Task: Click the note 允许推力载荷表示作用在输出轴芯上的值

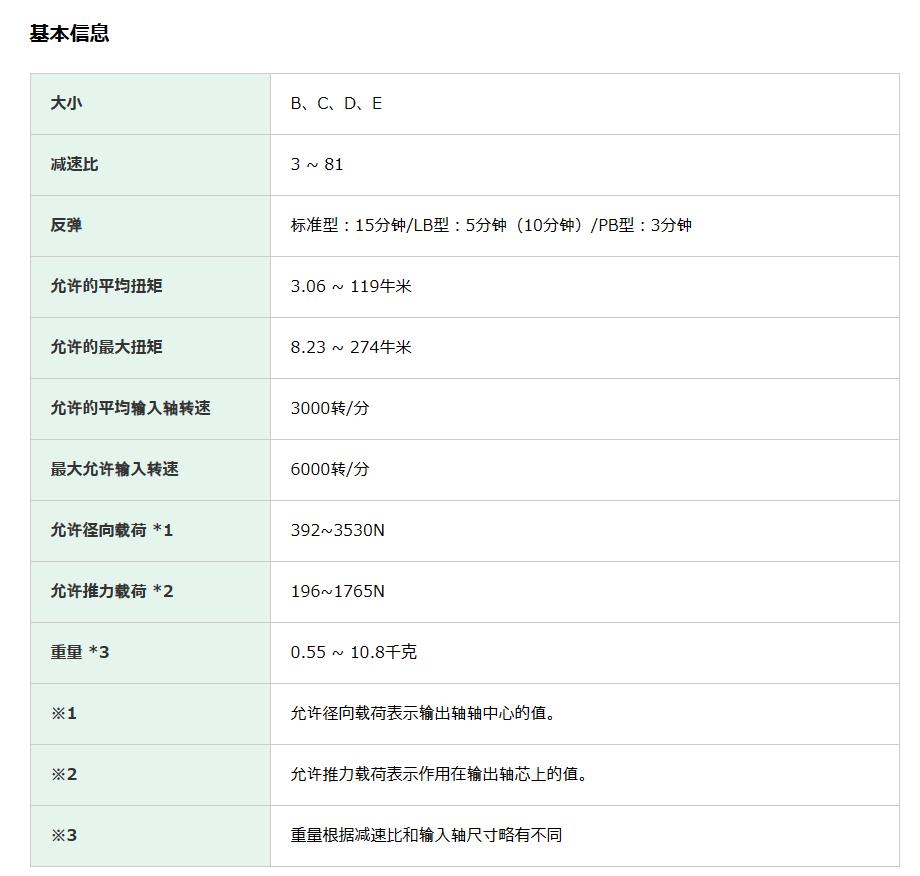Action: tap(439, 774)
